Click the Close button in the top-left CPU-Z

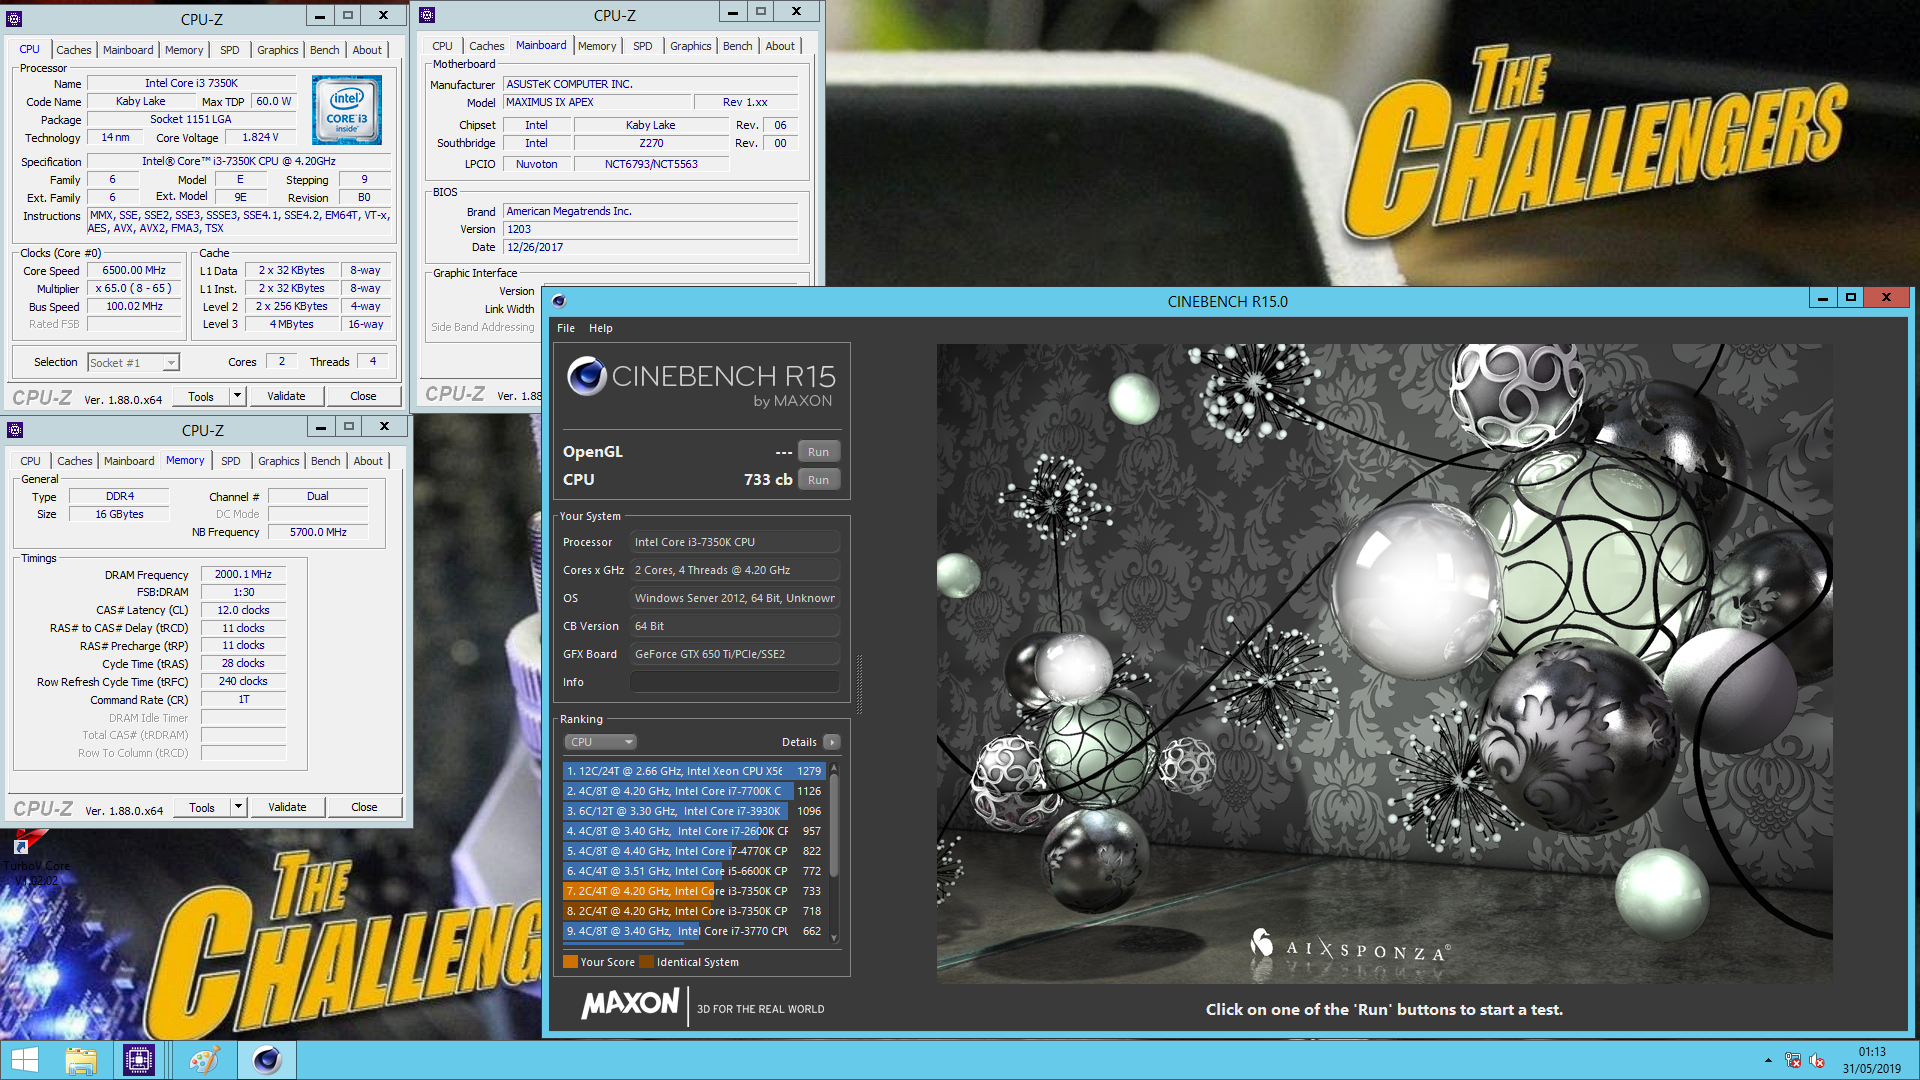[x=363, y=396]
